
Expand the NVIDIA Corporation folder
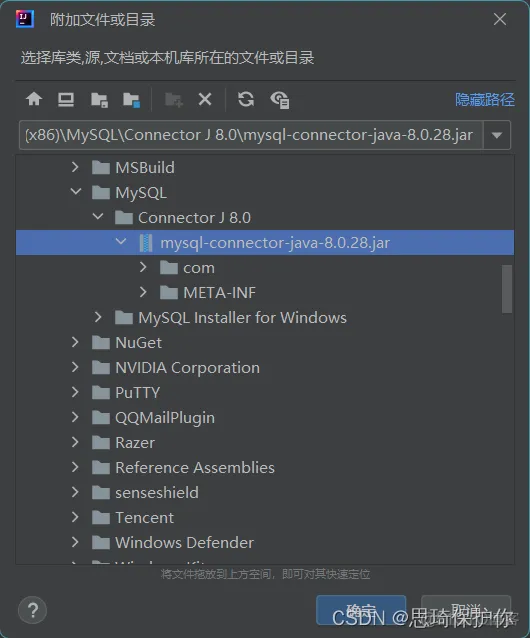75,367
